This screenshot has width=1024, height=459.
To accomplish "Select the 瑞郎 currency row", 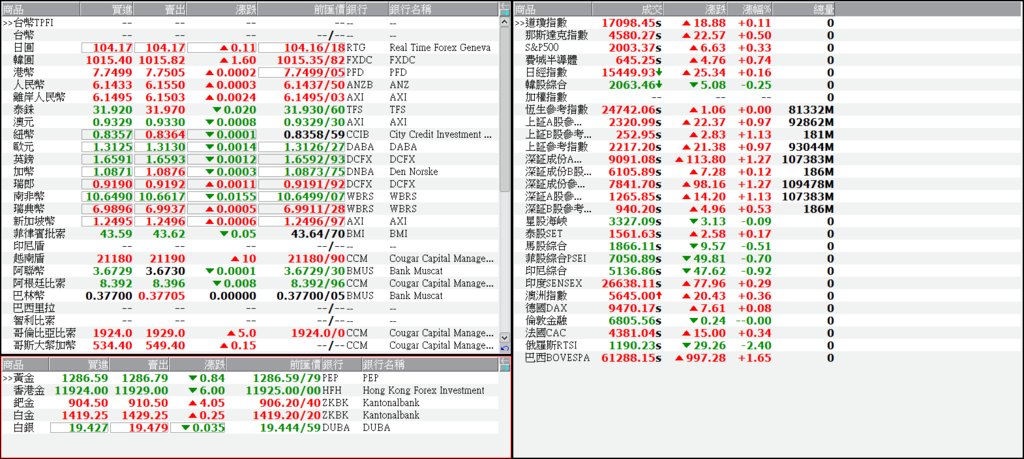I will 249,184.
